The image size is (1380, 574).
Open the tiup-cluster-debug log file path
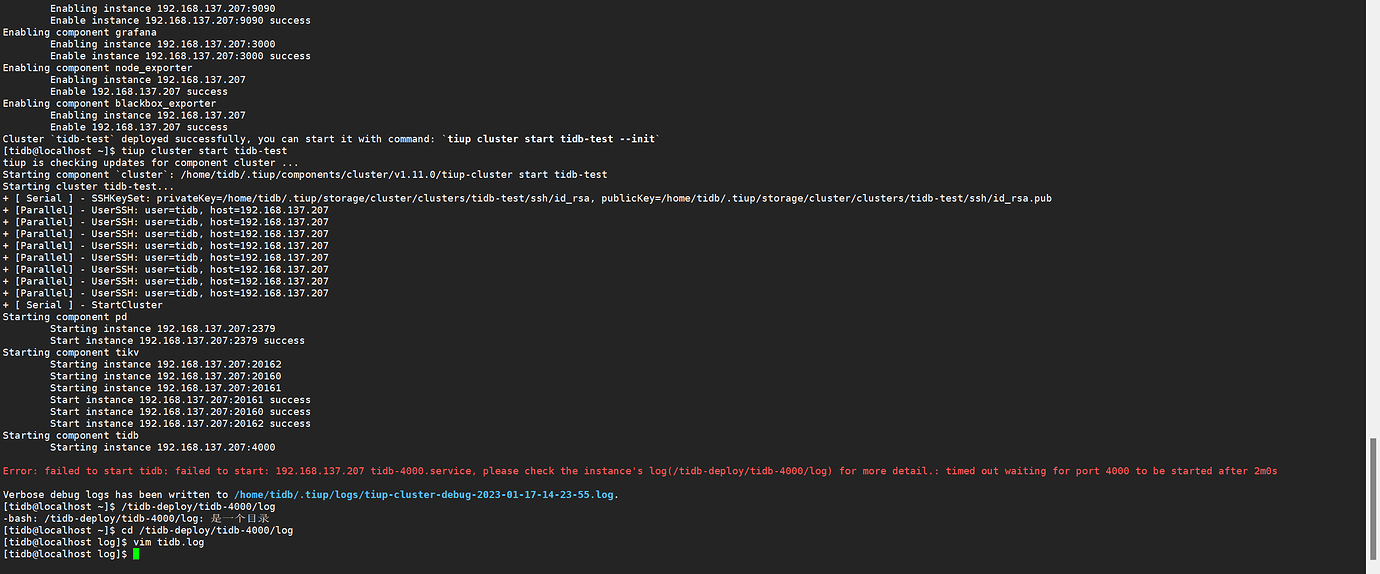click(424, 494)
